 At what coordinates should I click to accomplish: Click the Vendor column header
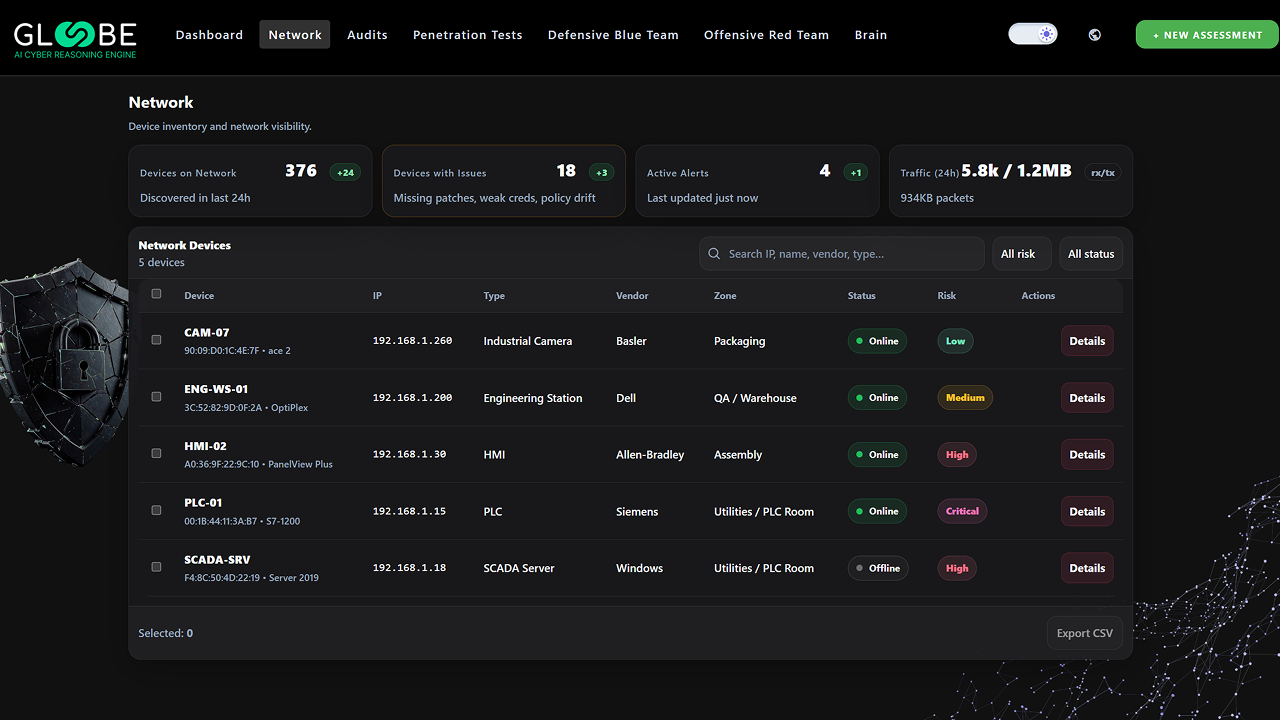tap(632, 296)
